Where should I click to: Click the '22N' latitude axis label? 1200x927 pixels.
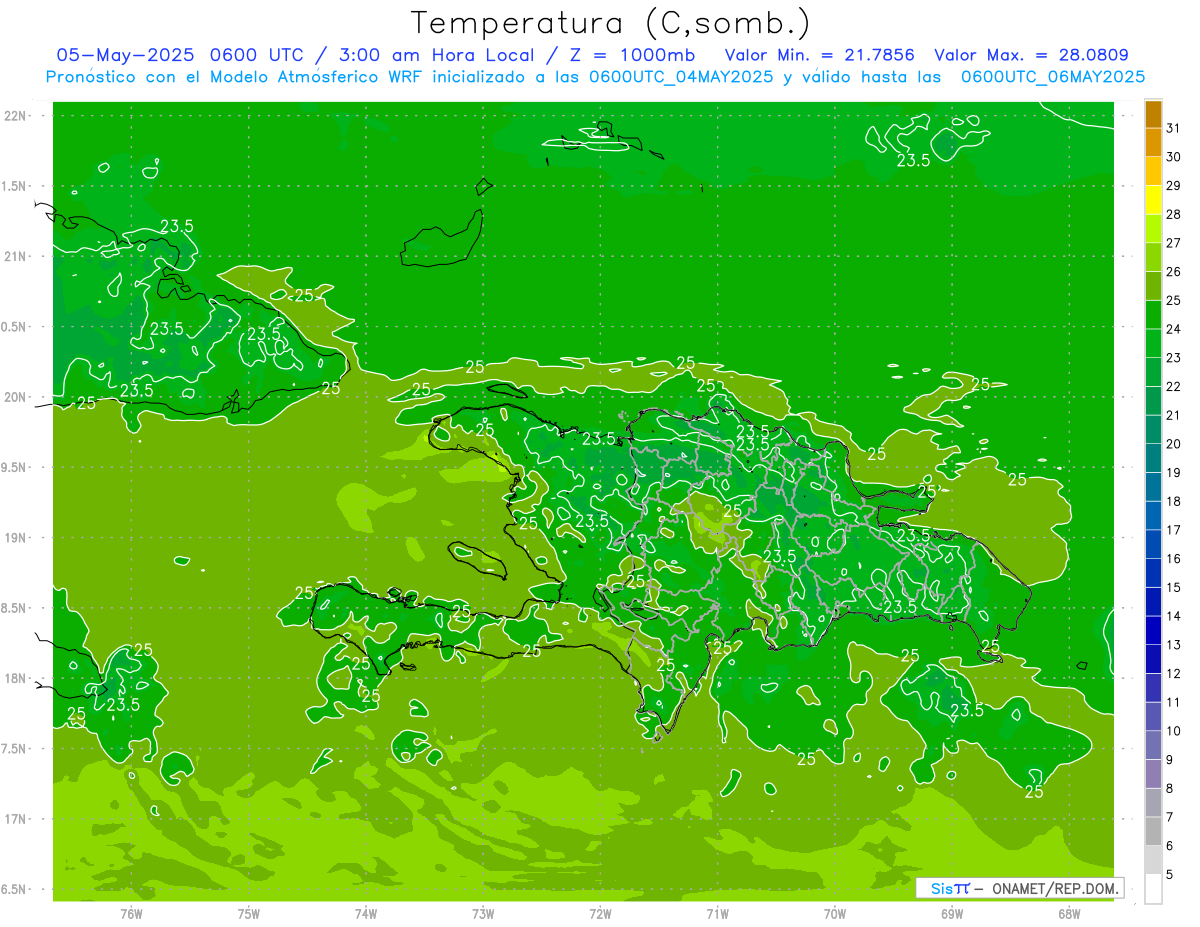[16, 116]
